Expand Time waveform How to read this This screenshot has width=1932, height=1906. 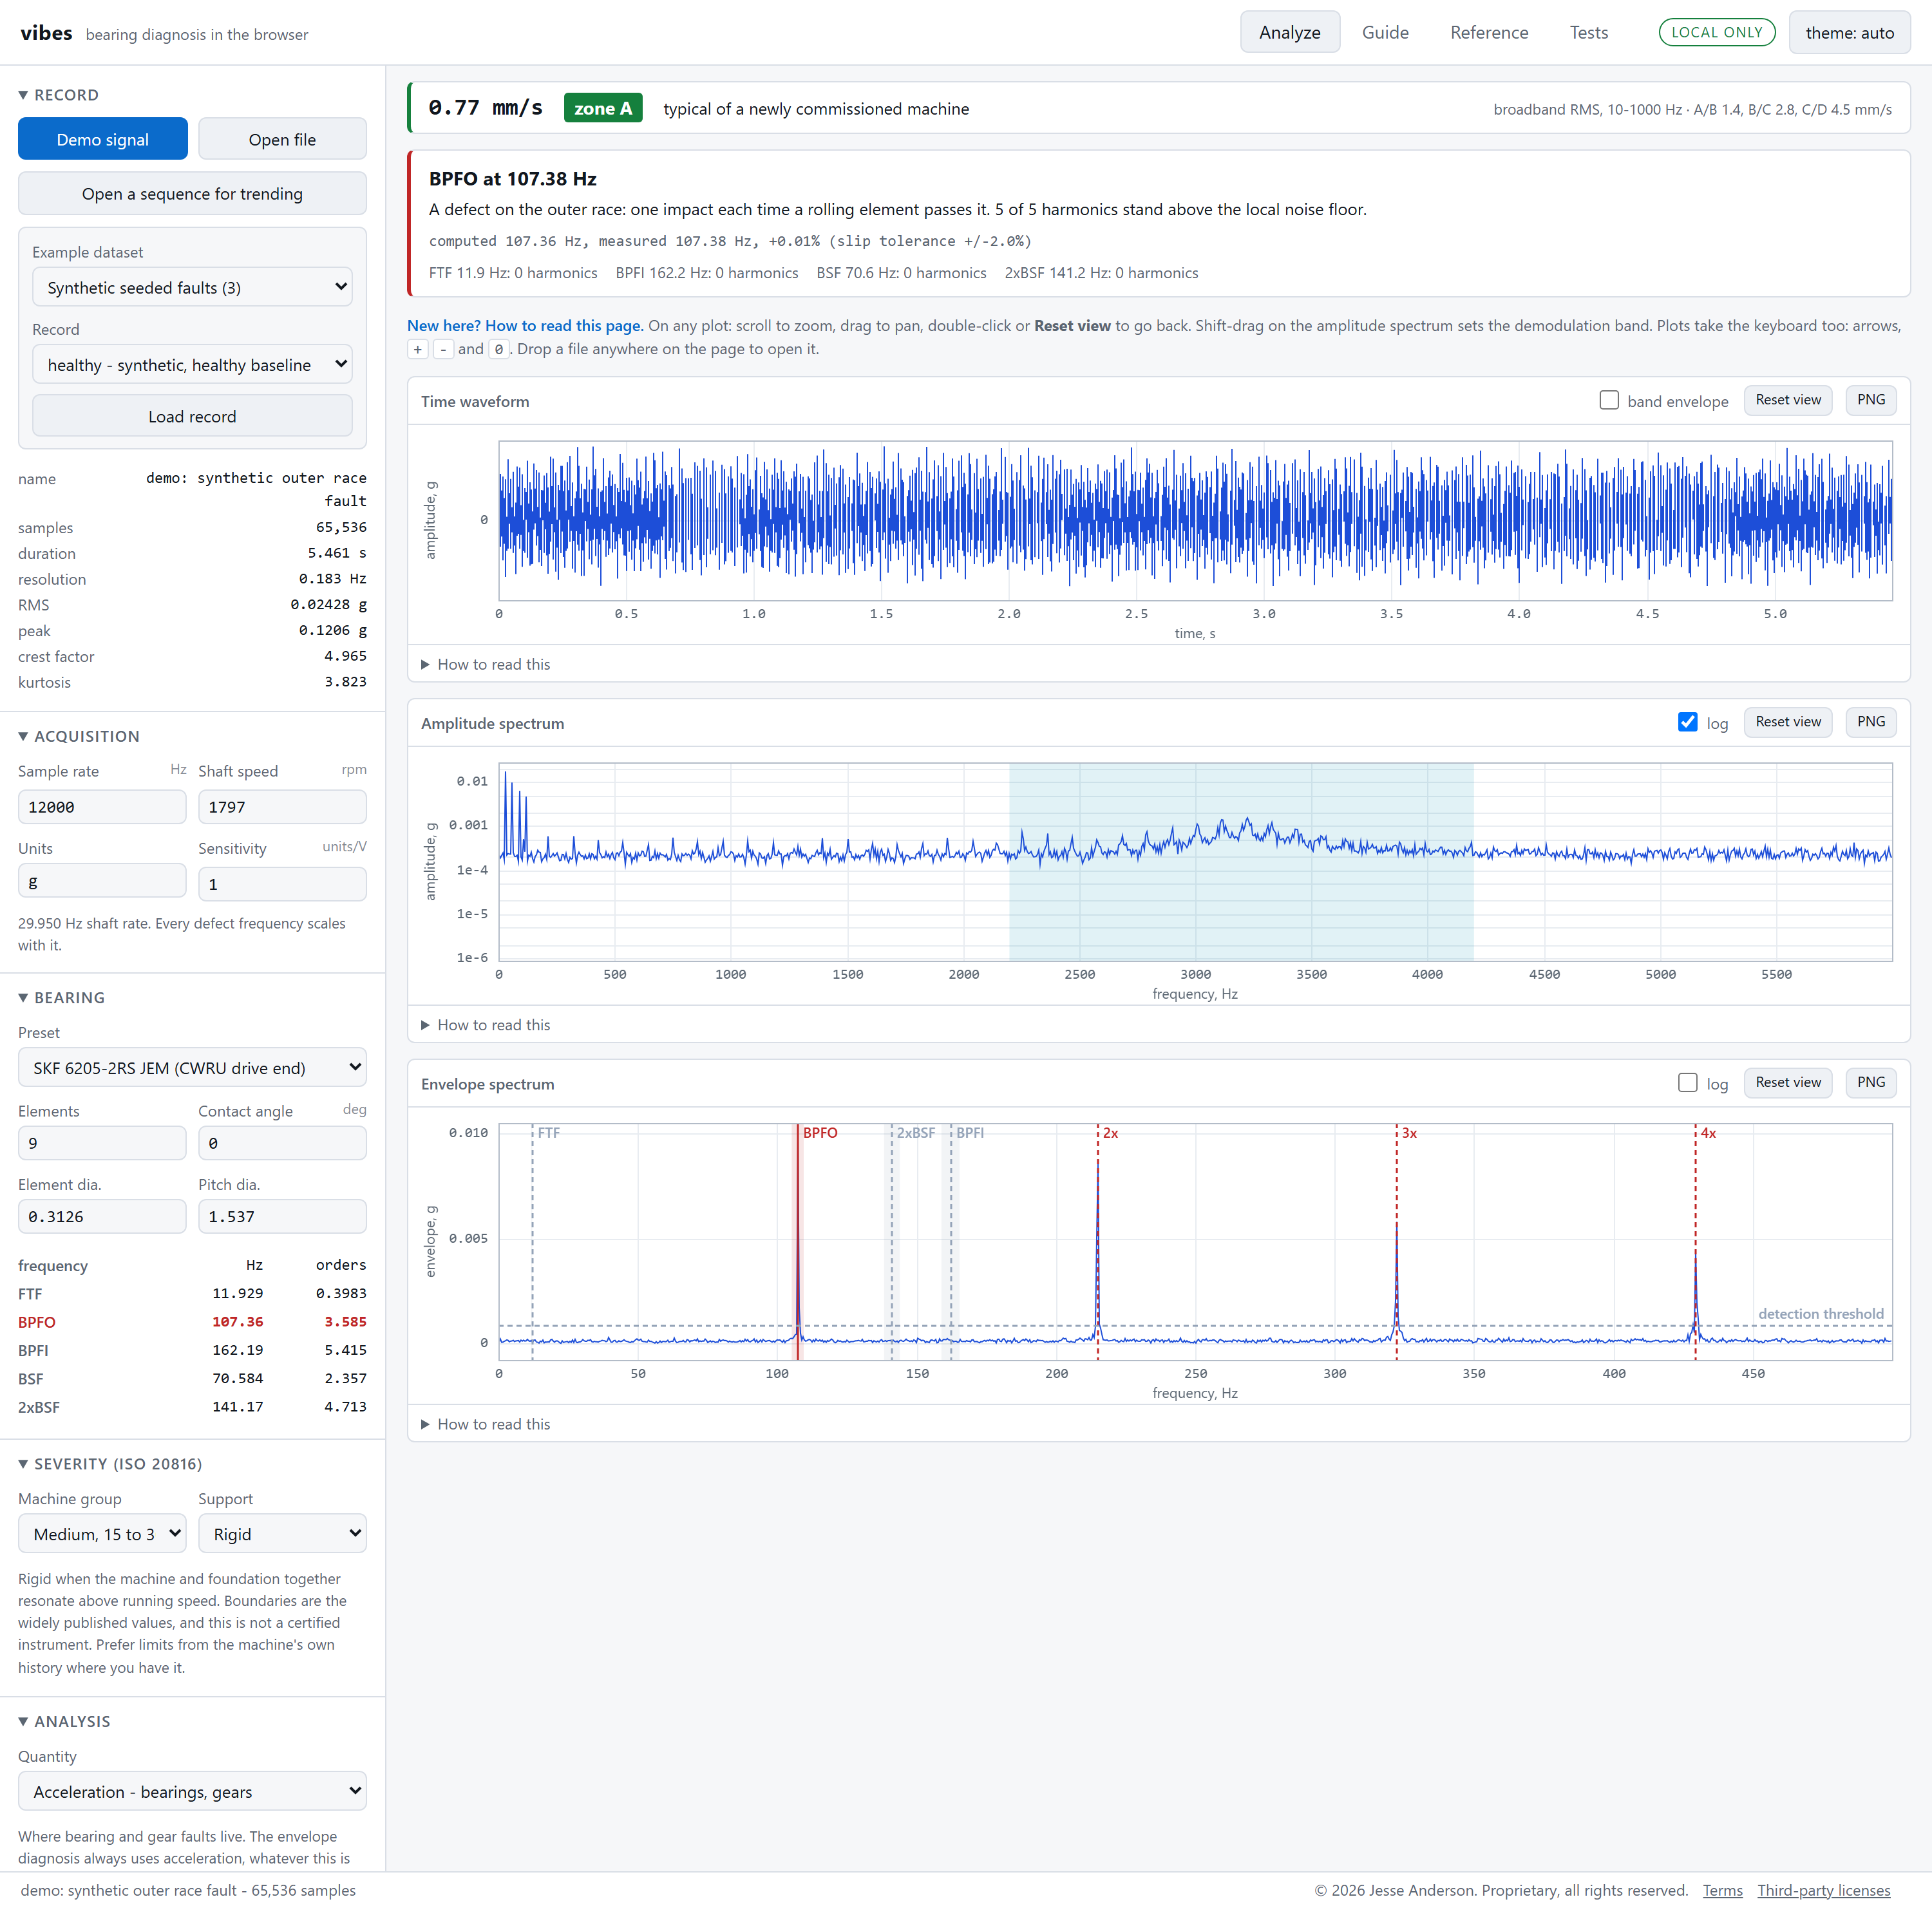tap(486, 664)
